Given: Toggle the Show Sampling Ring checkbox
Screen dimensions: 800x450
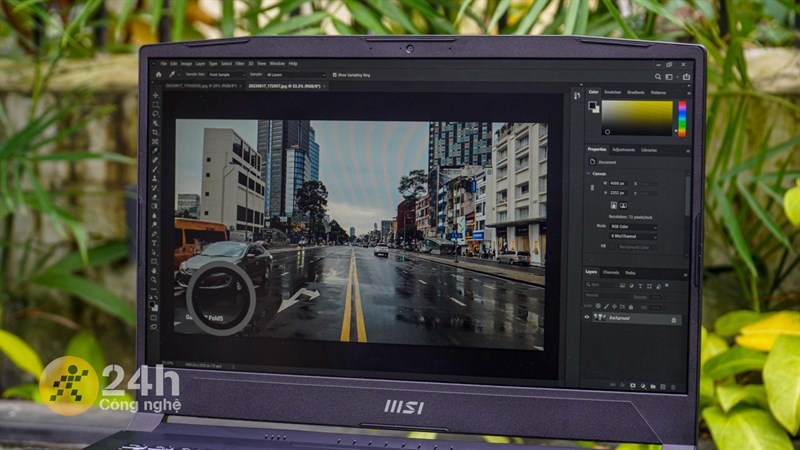Looking at the screenshot, I should (x=332, y=75).
